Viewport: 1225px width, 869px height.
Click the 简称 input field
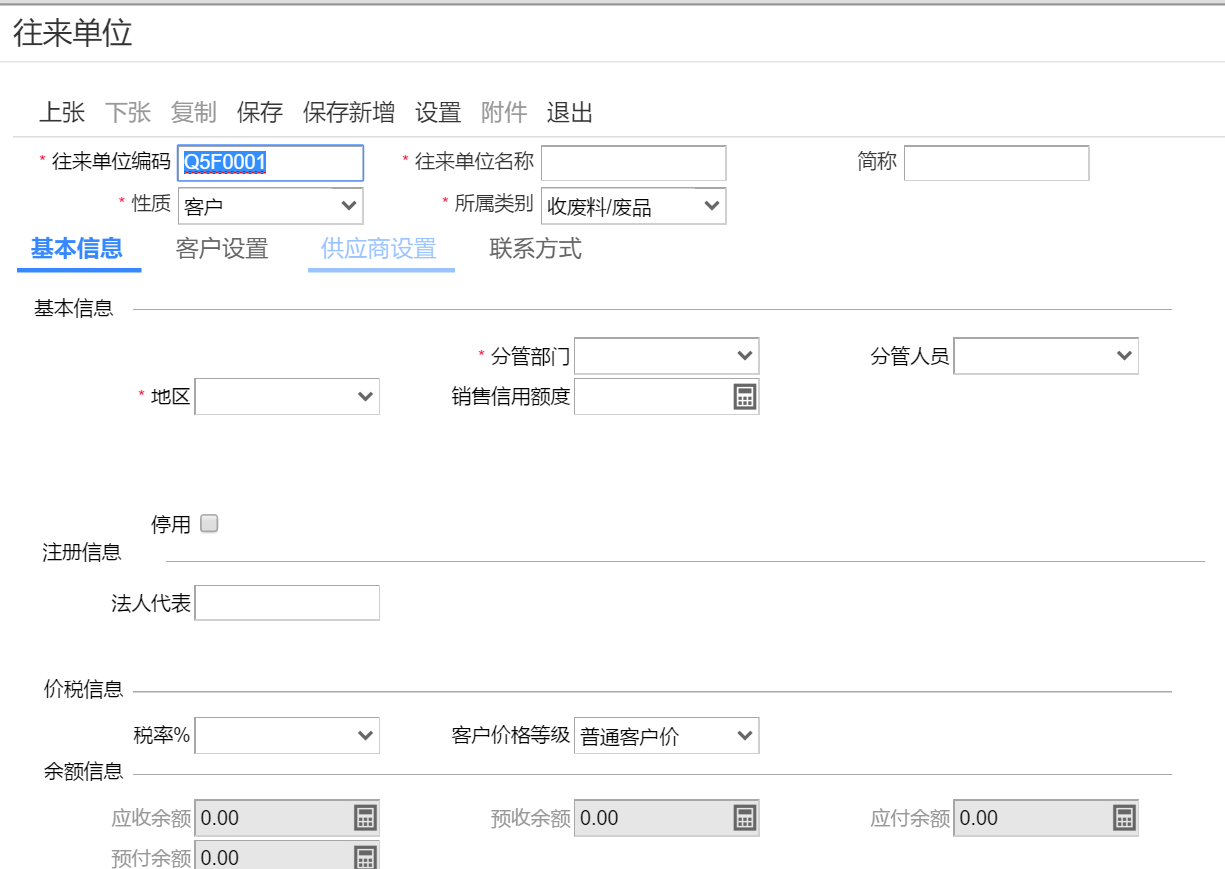pos(996,163)
